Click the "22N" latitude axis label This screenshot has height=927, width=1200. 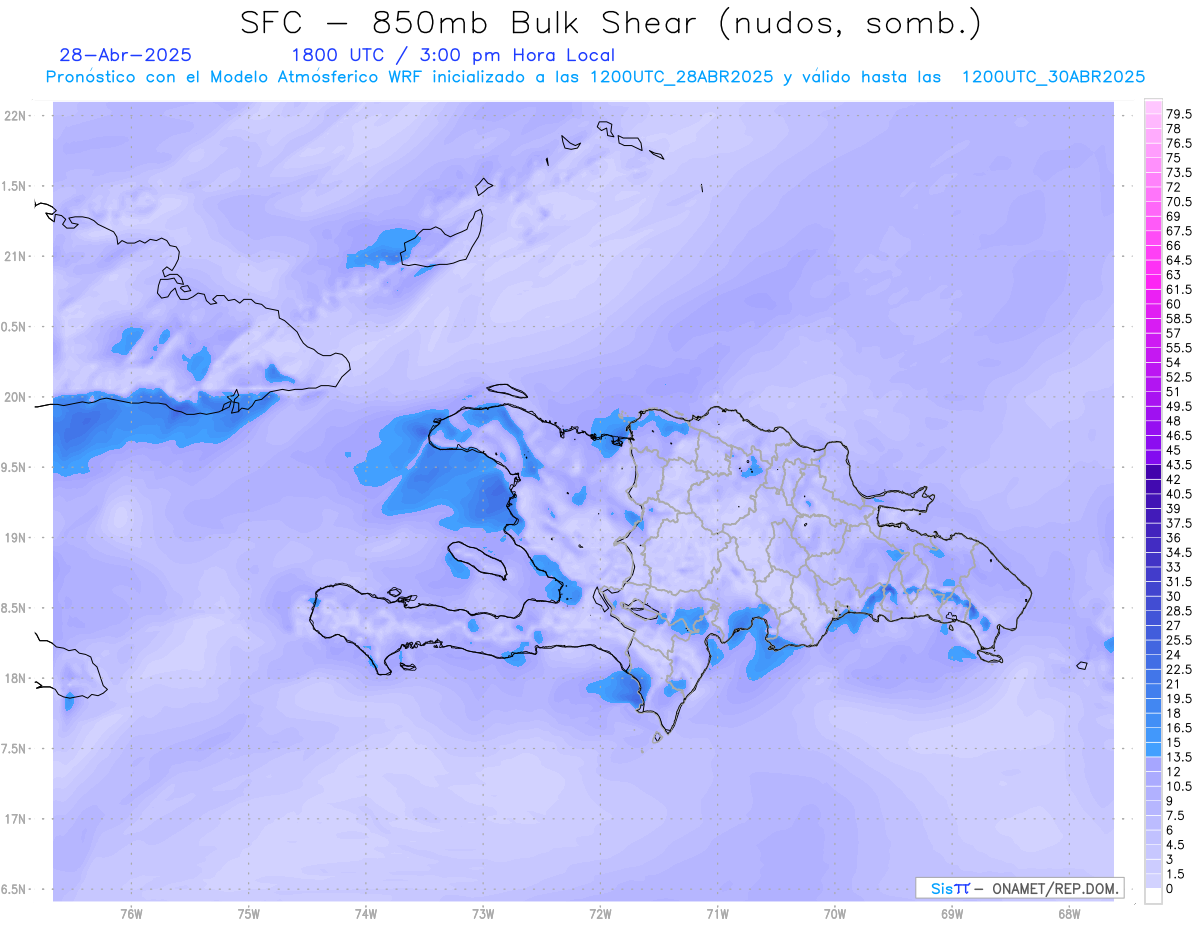pyautogui.click(x=16, y=116)
